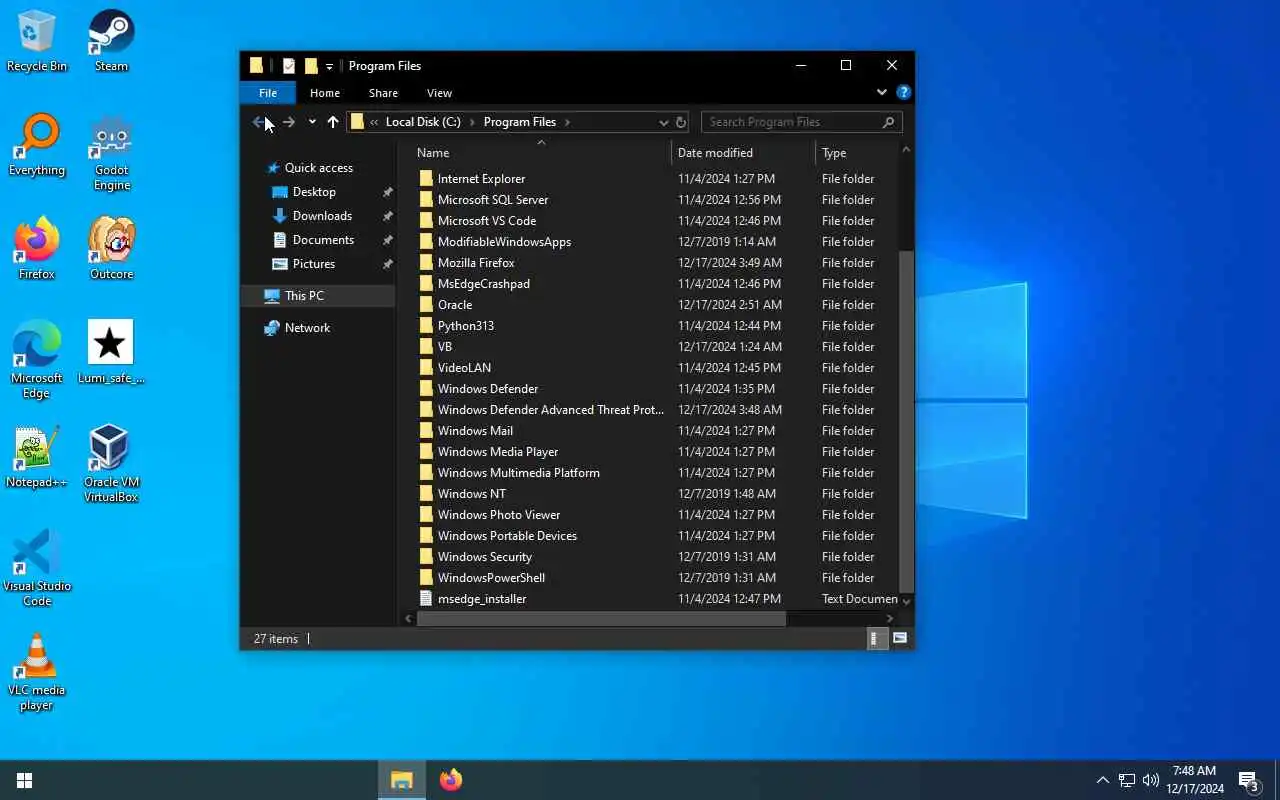Viewport: 1280px width, 800px height.
Task: Open the Home ribbon tab
Action: pyautogui.click(x=325, y=93)
